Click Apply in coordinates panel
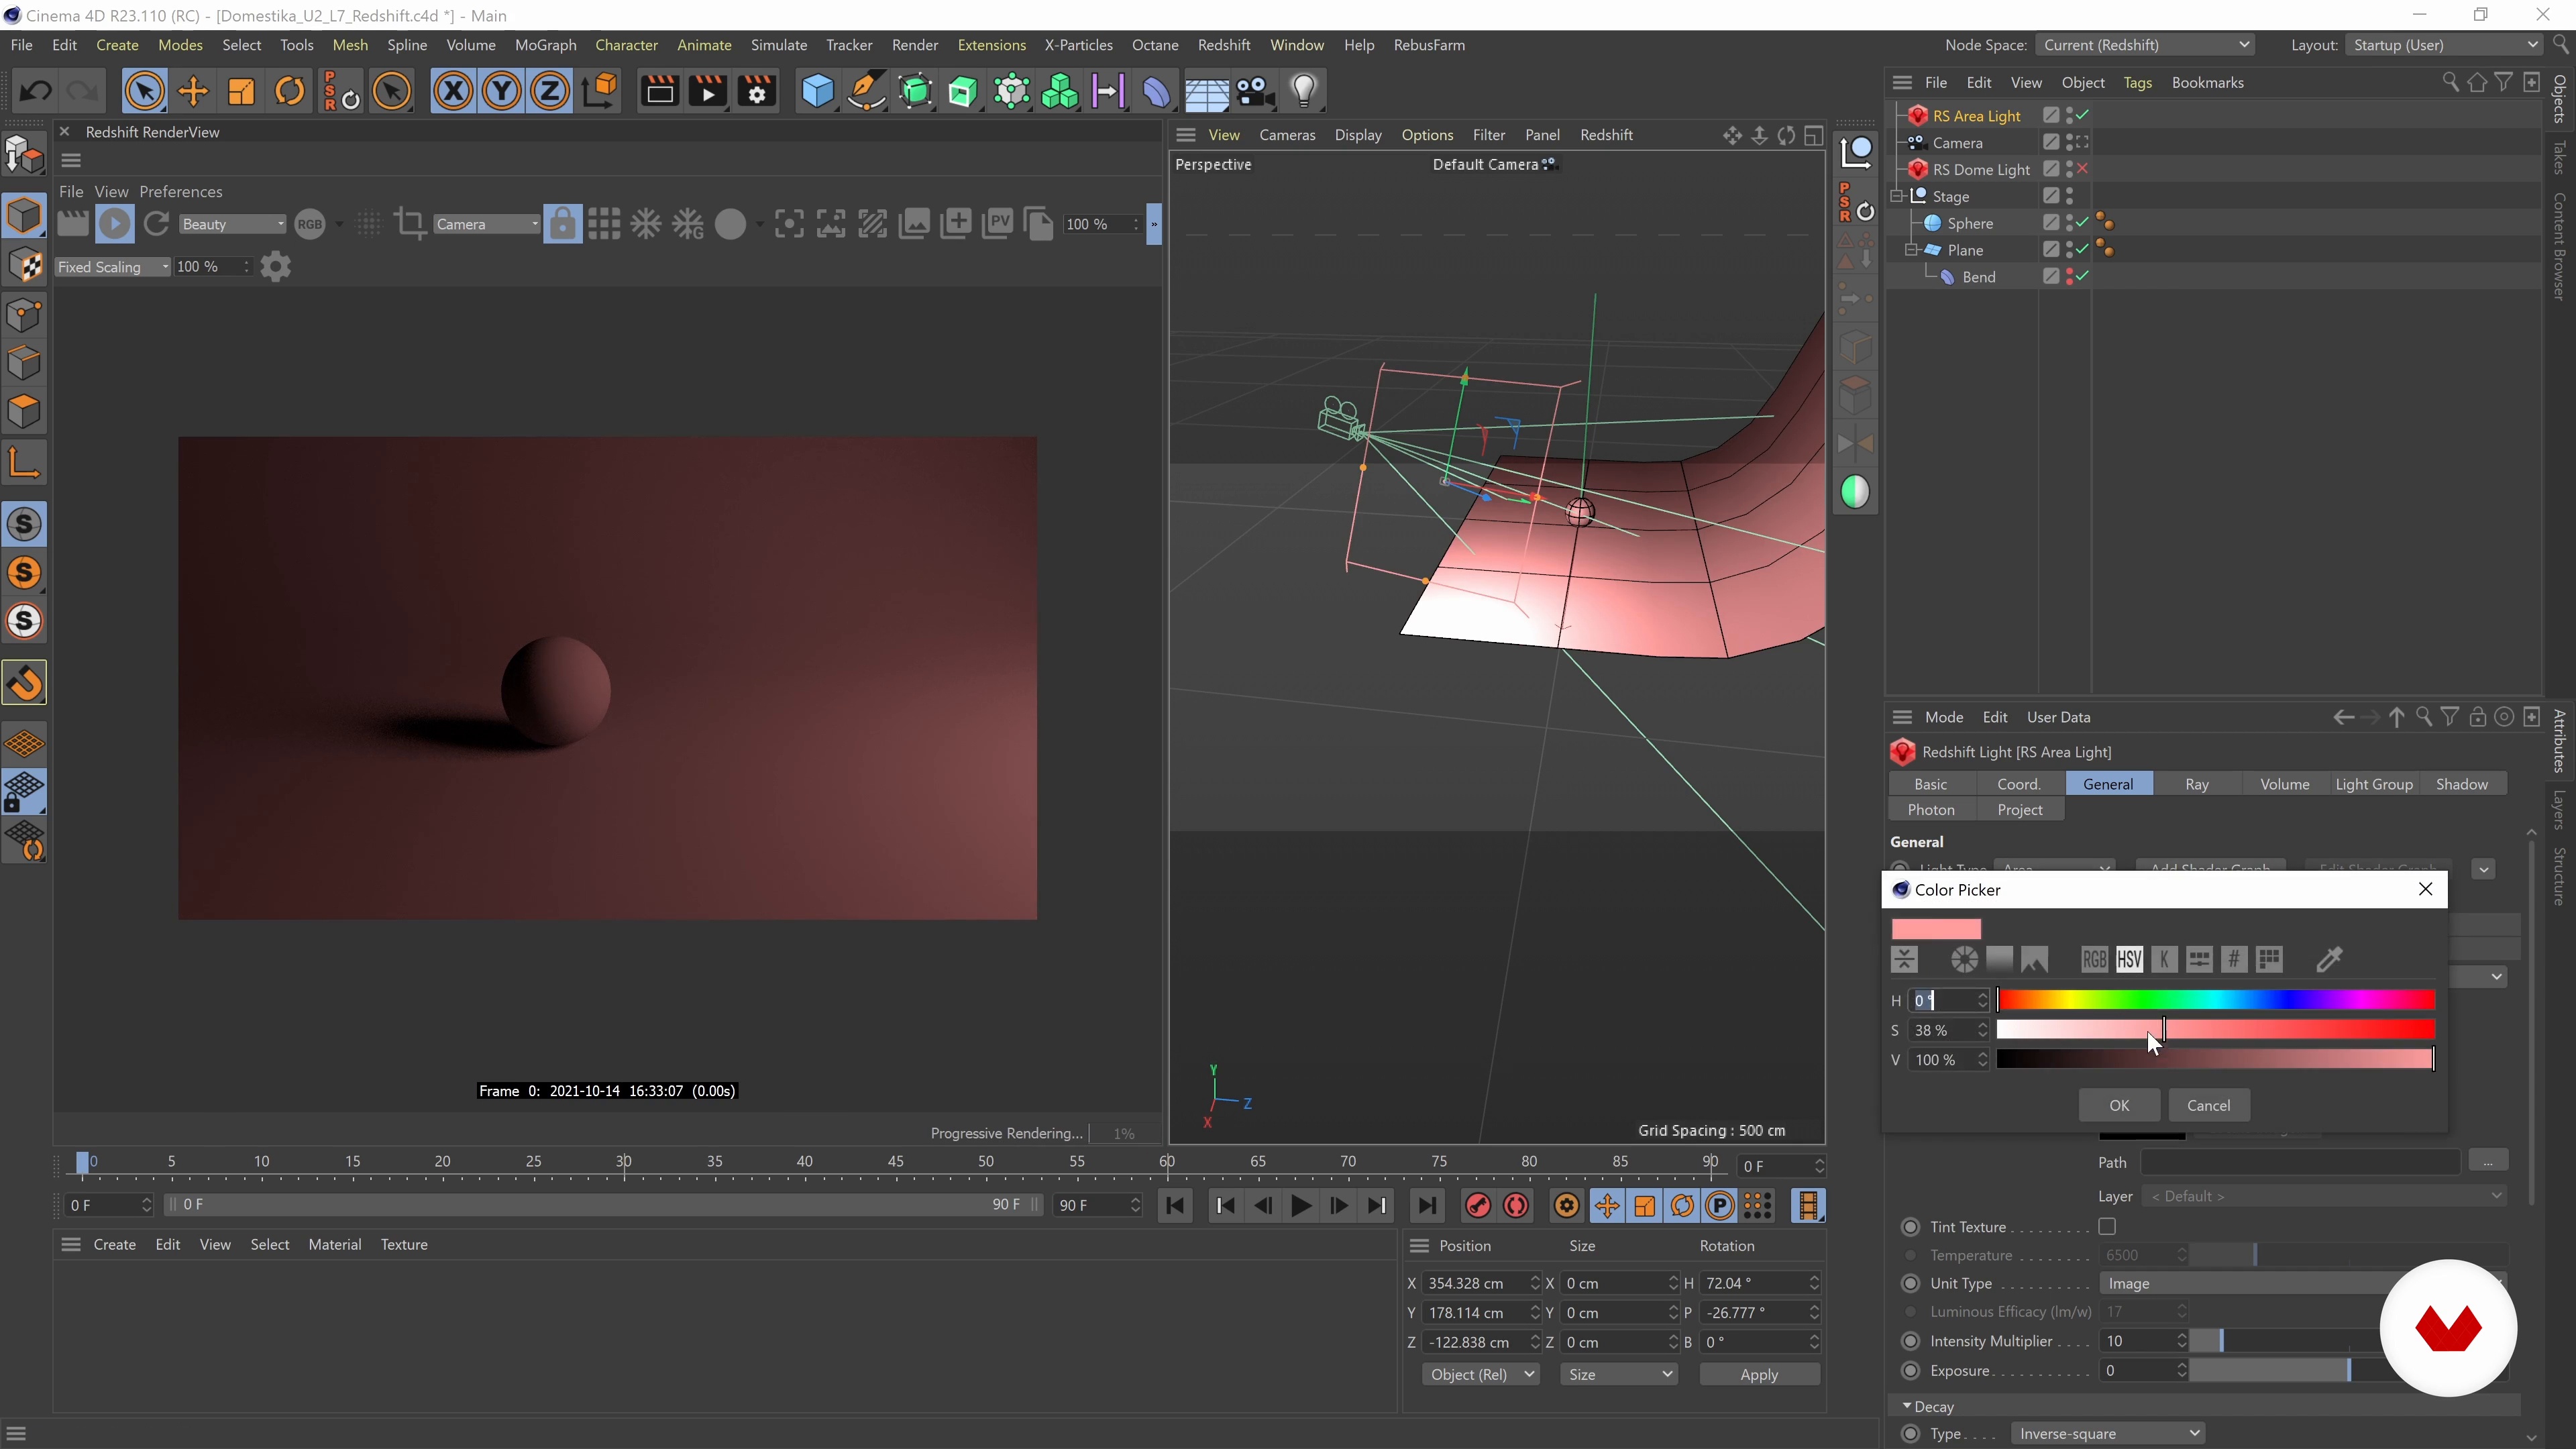 (1759, 1374)
